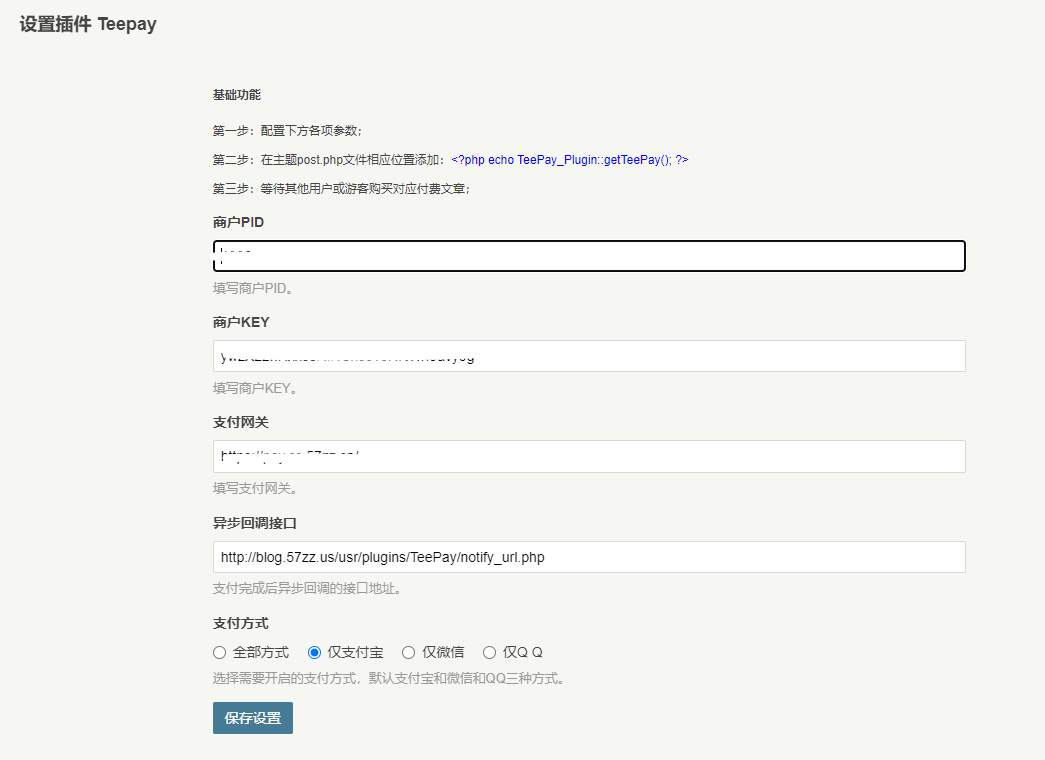Click the 第三步 instruction line
Viewport: 1045px width, 760px height.
[341, 189]
